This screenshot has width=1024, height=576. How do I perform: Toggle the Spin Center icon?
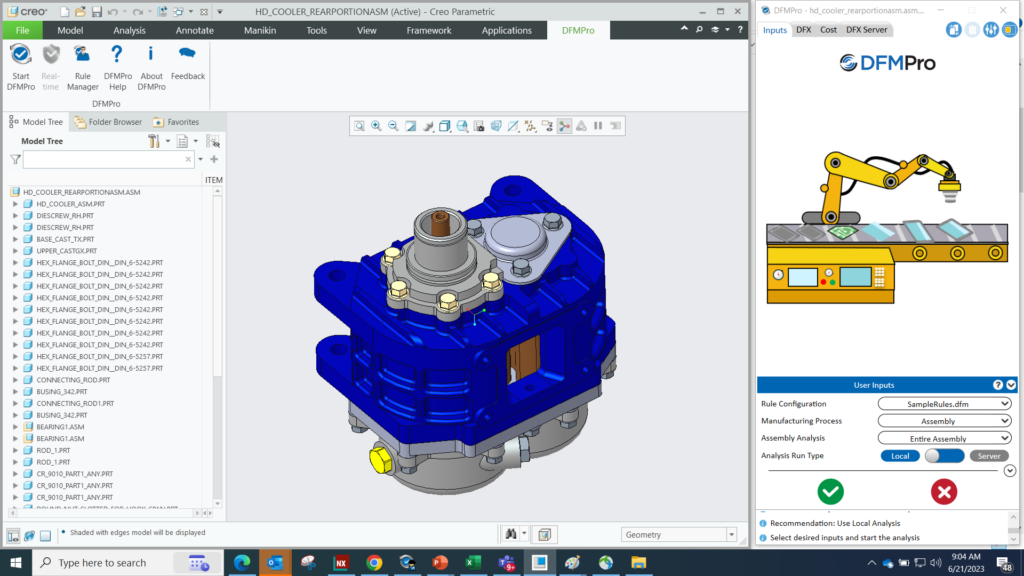[564, 126]
